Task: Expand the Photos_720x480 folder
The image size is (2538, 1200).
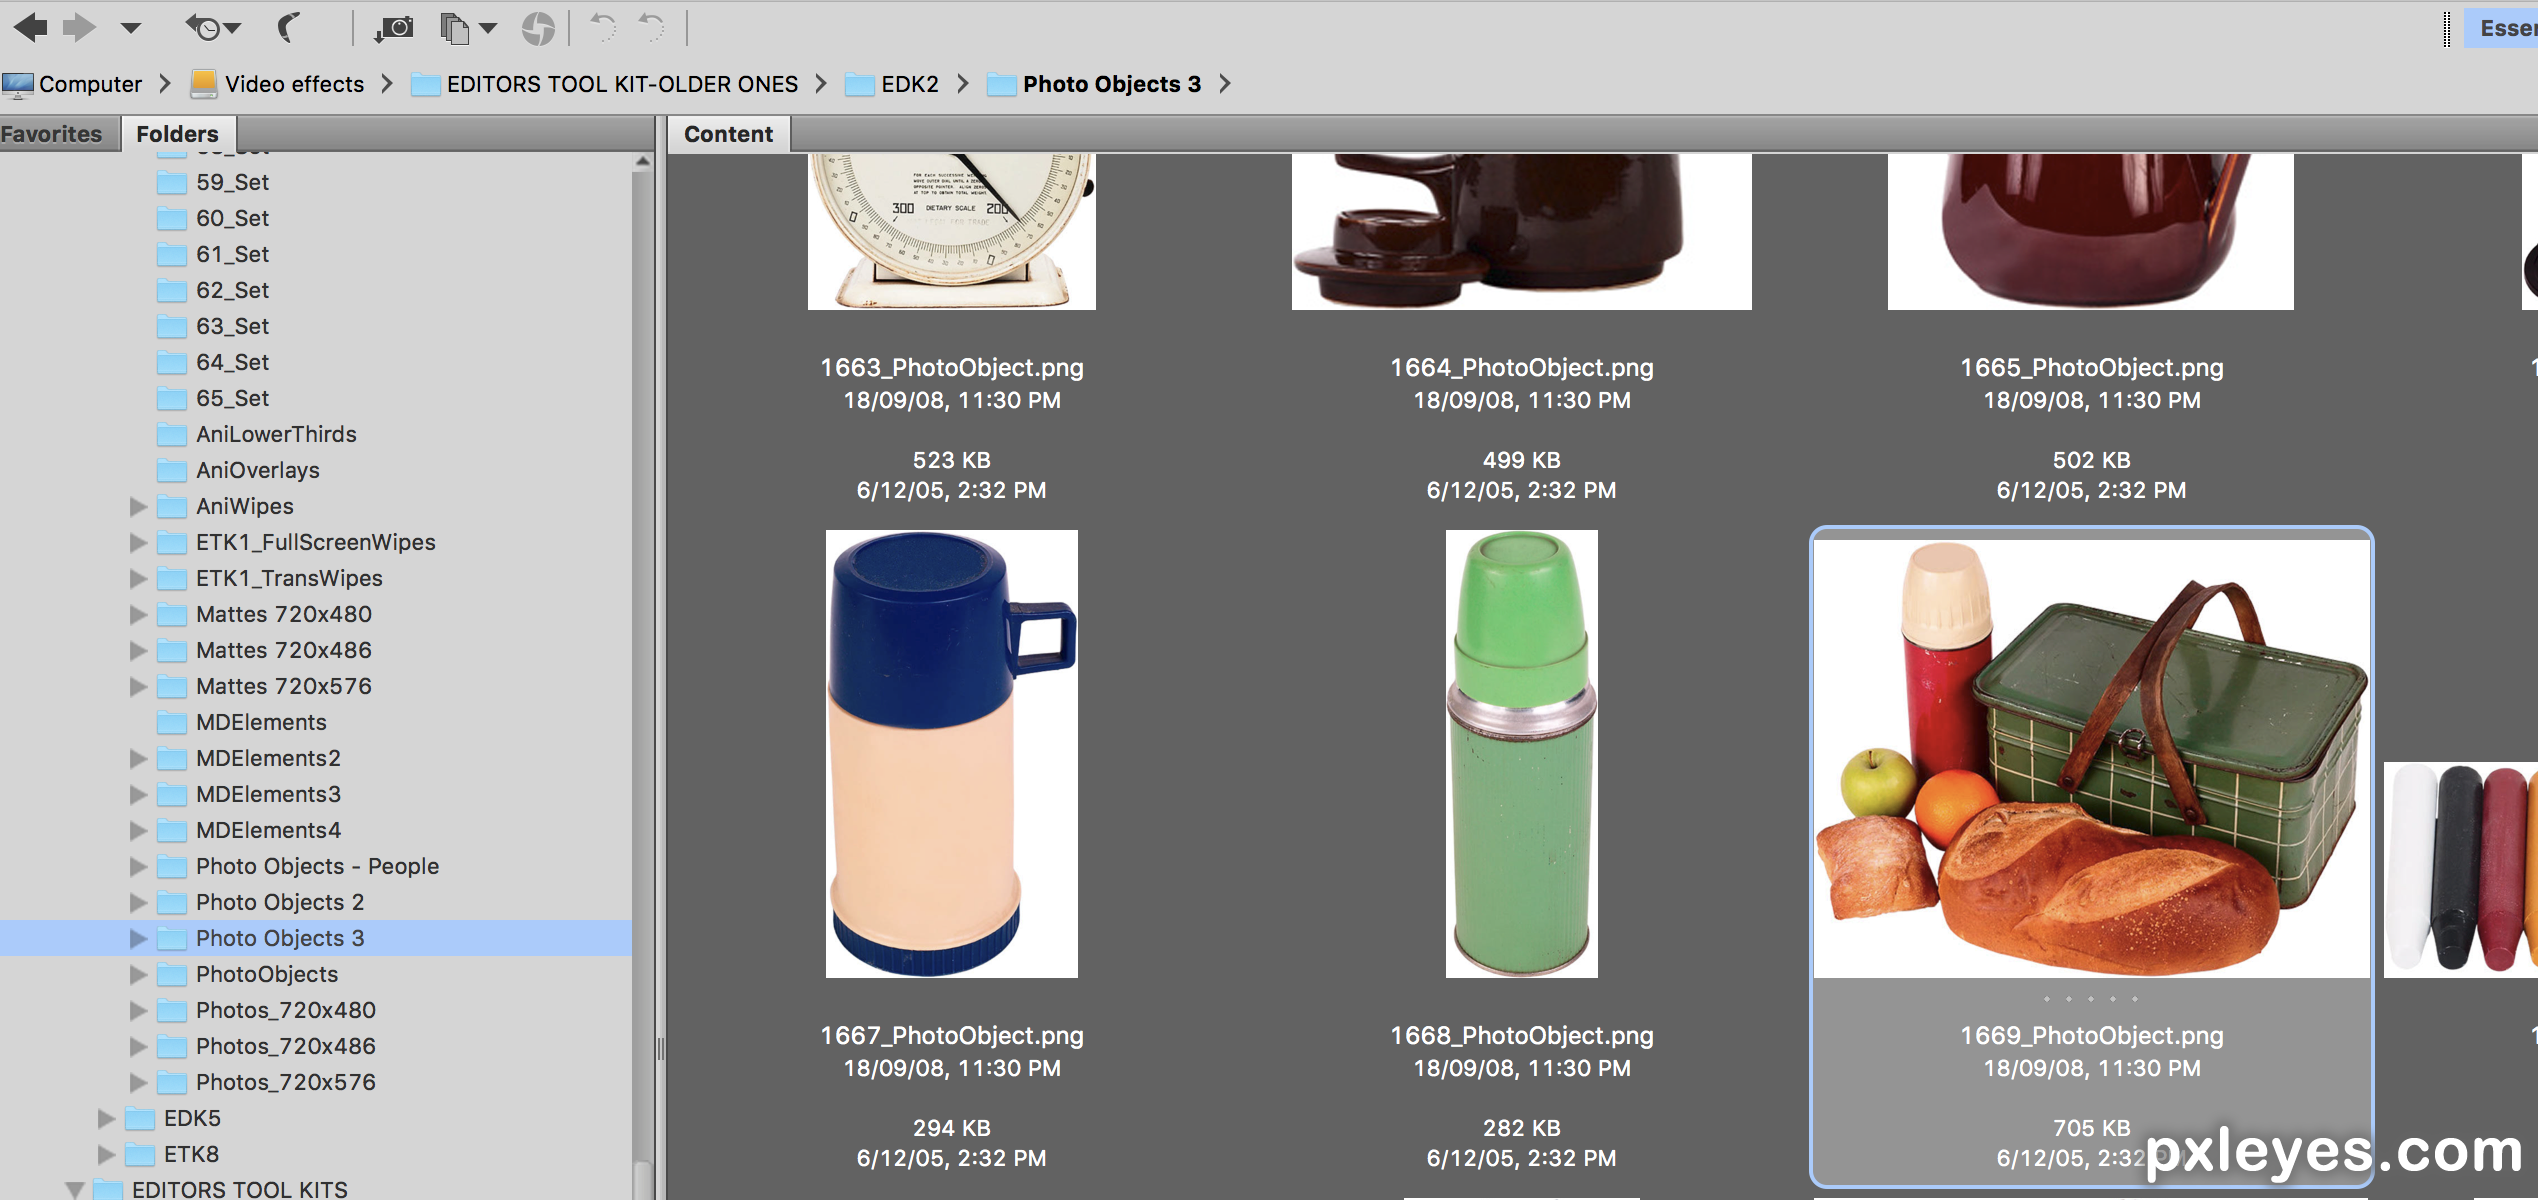Action: point(138,1011)
